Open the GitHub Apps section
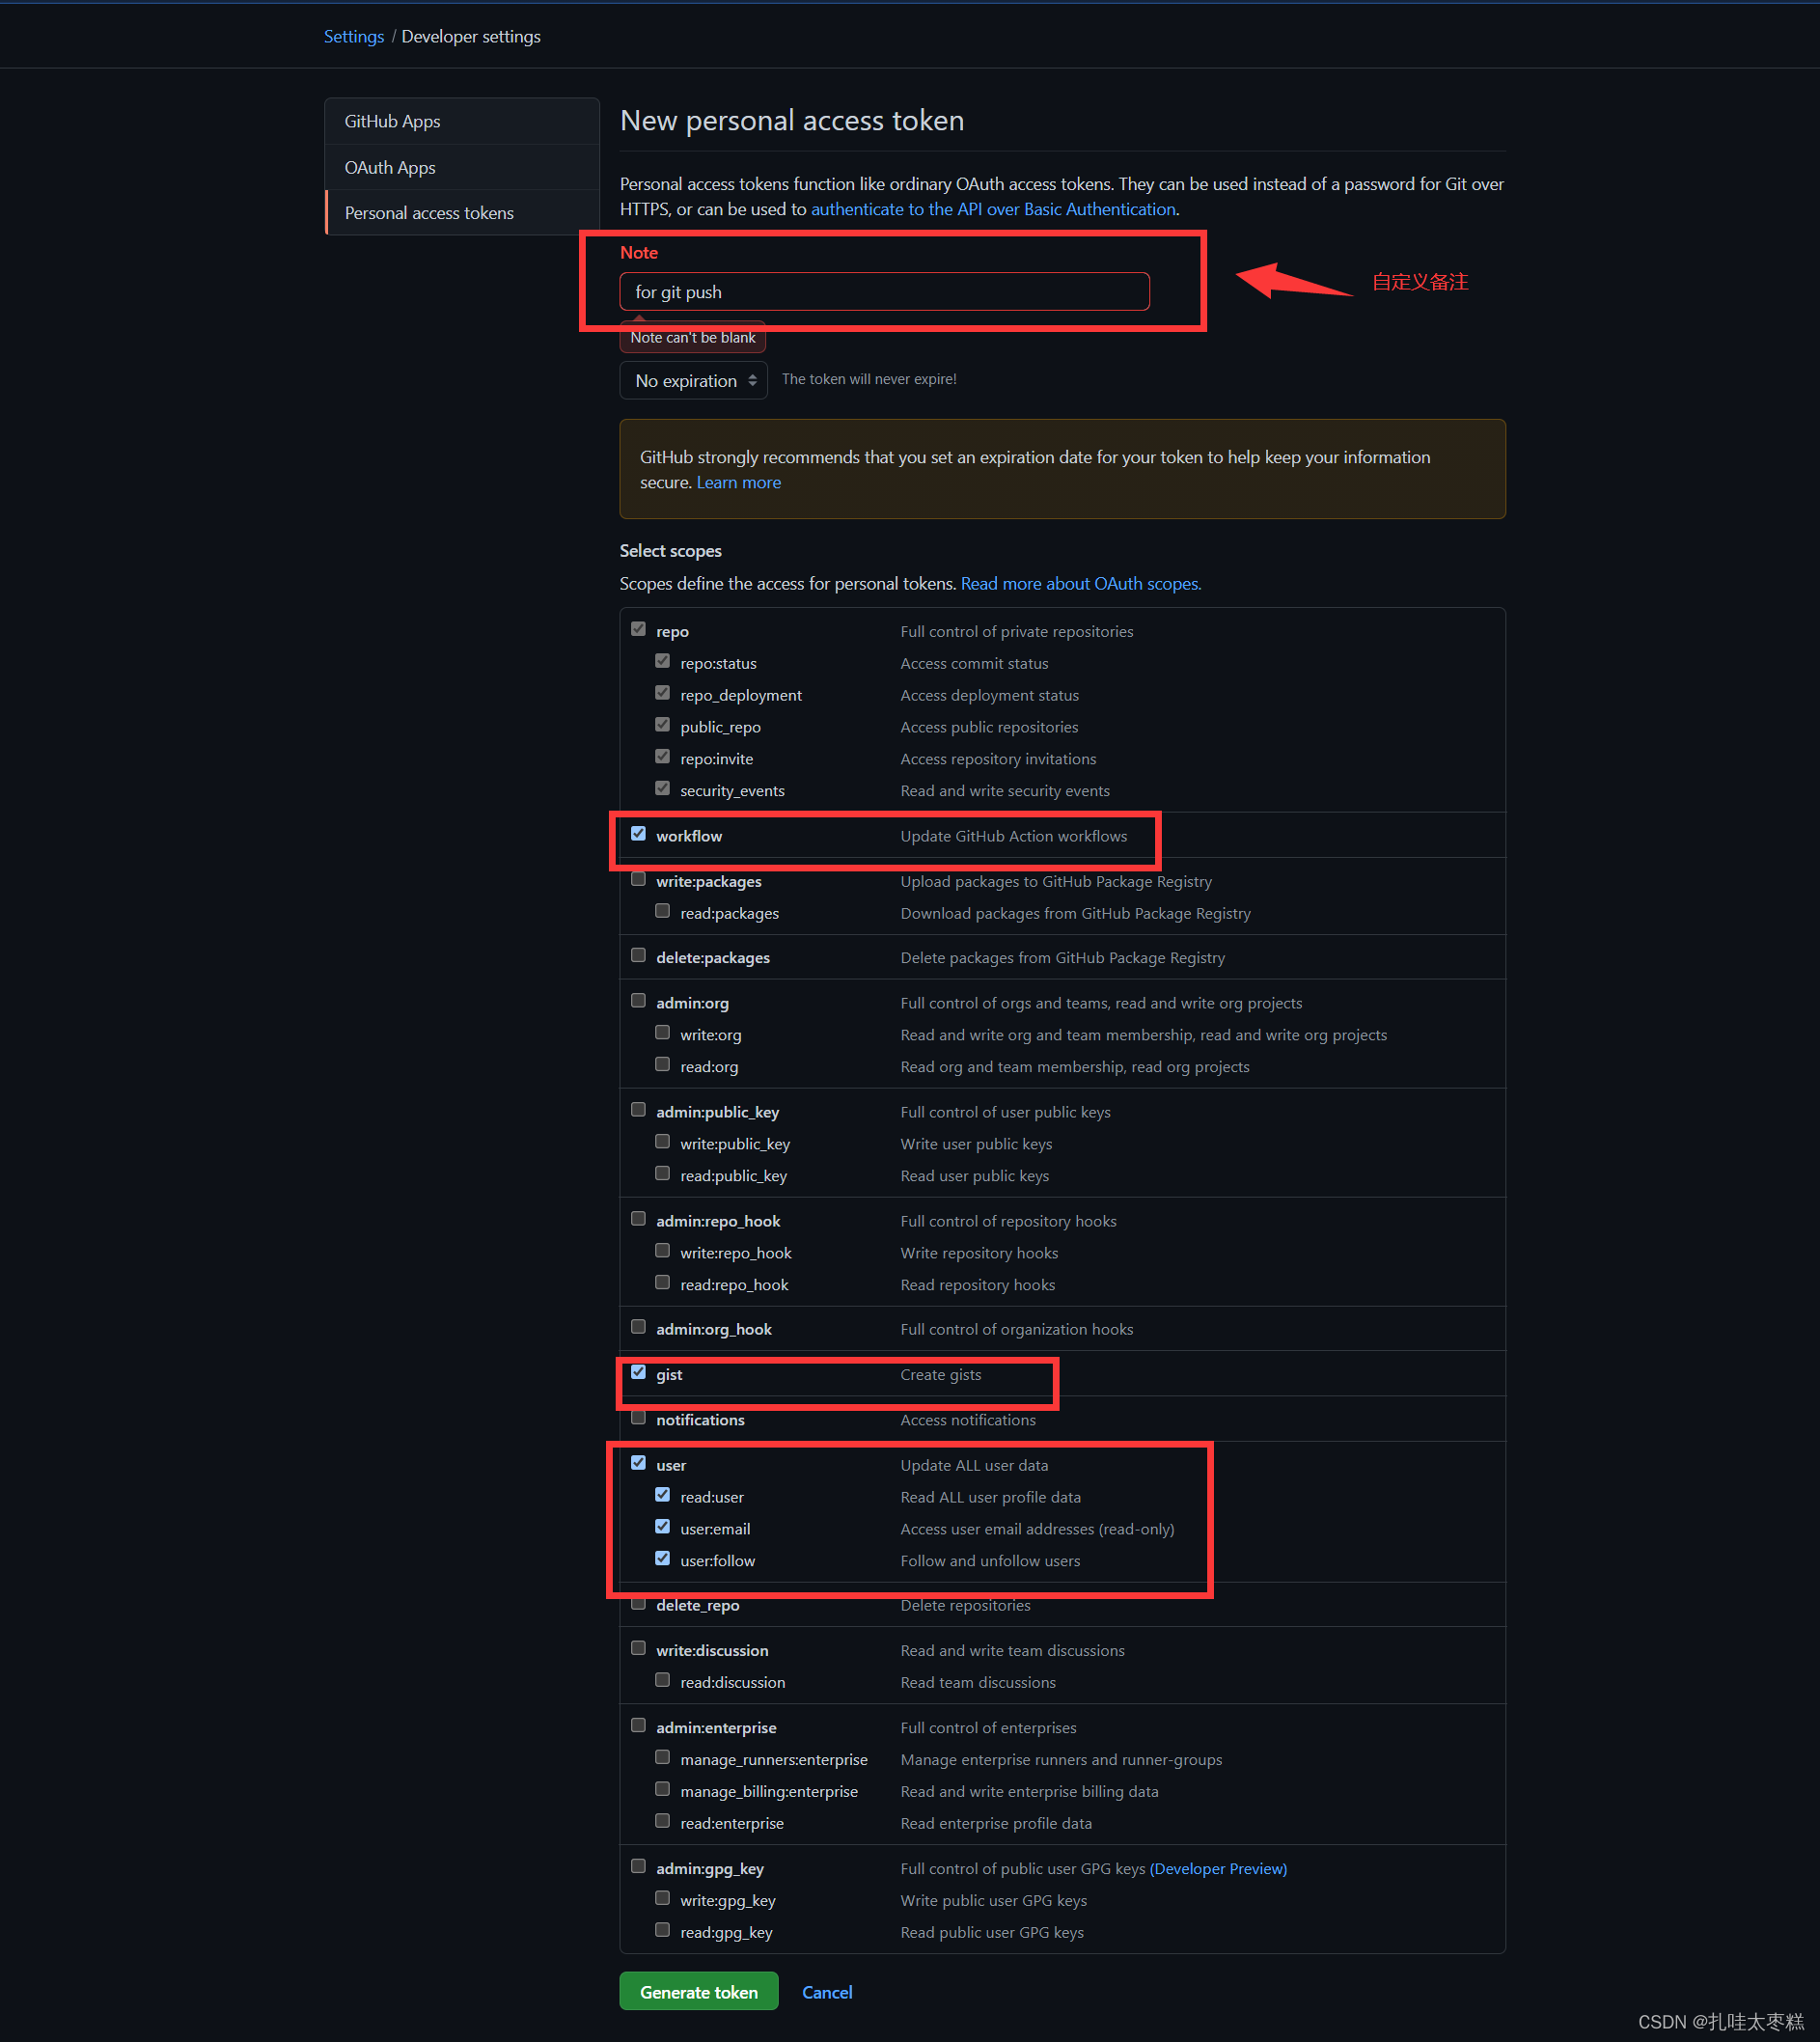 pyautogui.click(x=392, y=121)
